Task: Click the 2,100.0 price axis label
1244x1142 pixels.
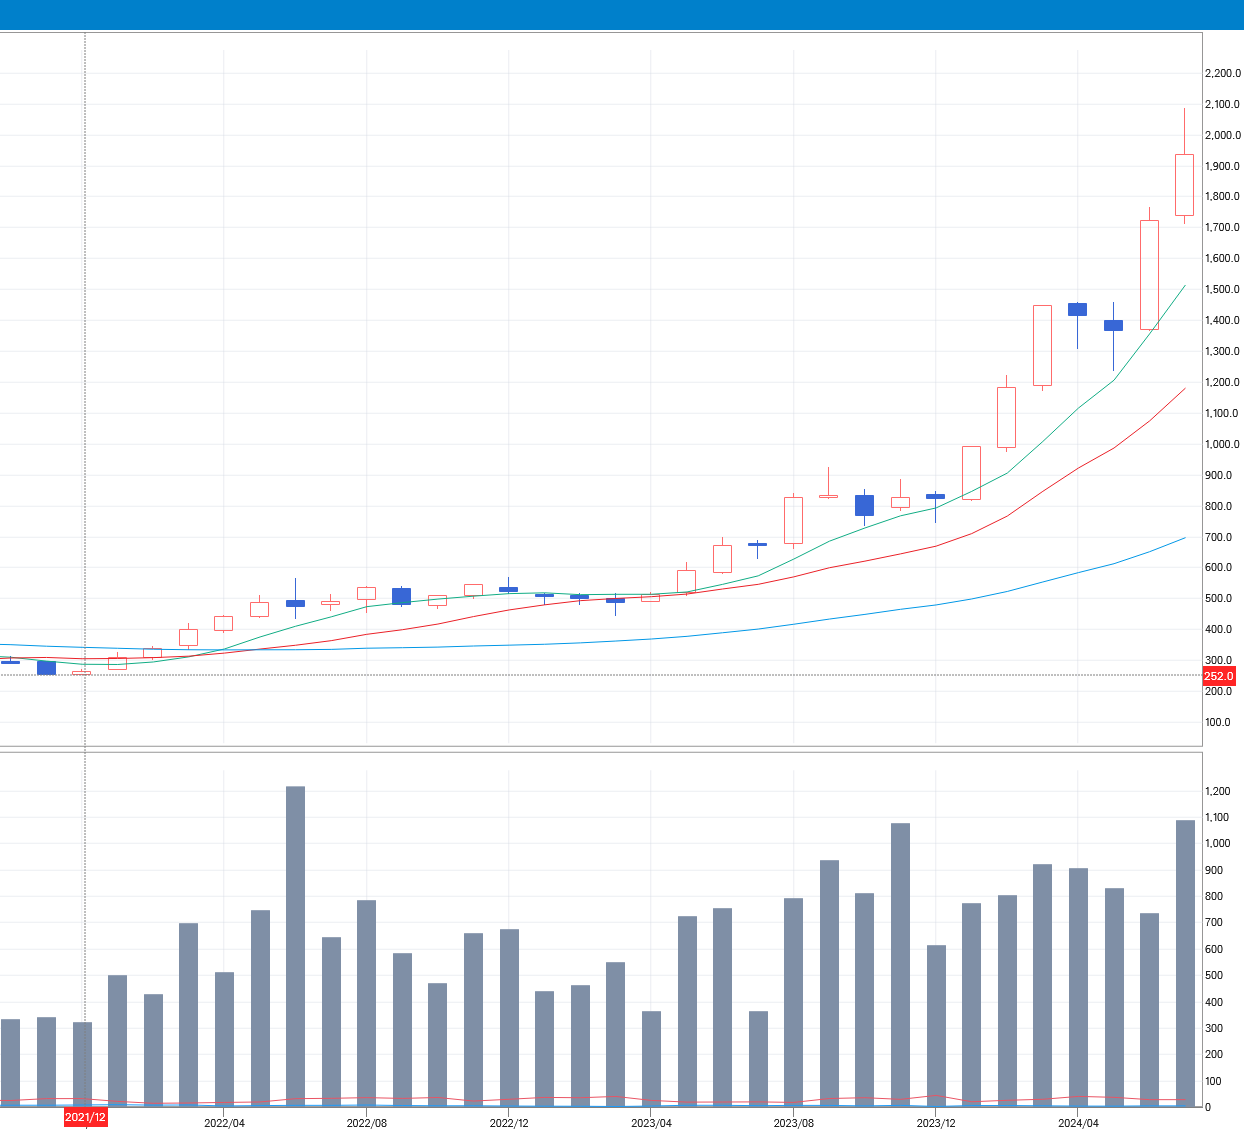Action: 1222,105
